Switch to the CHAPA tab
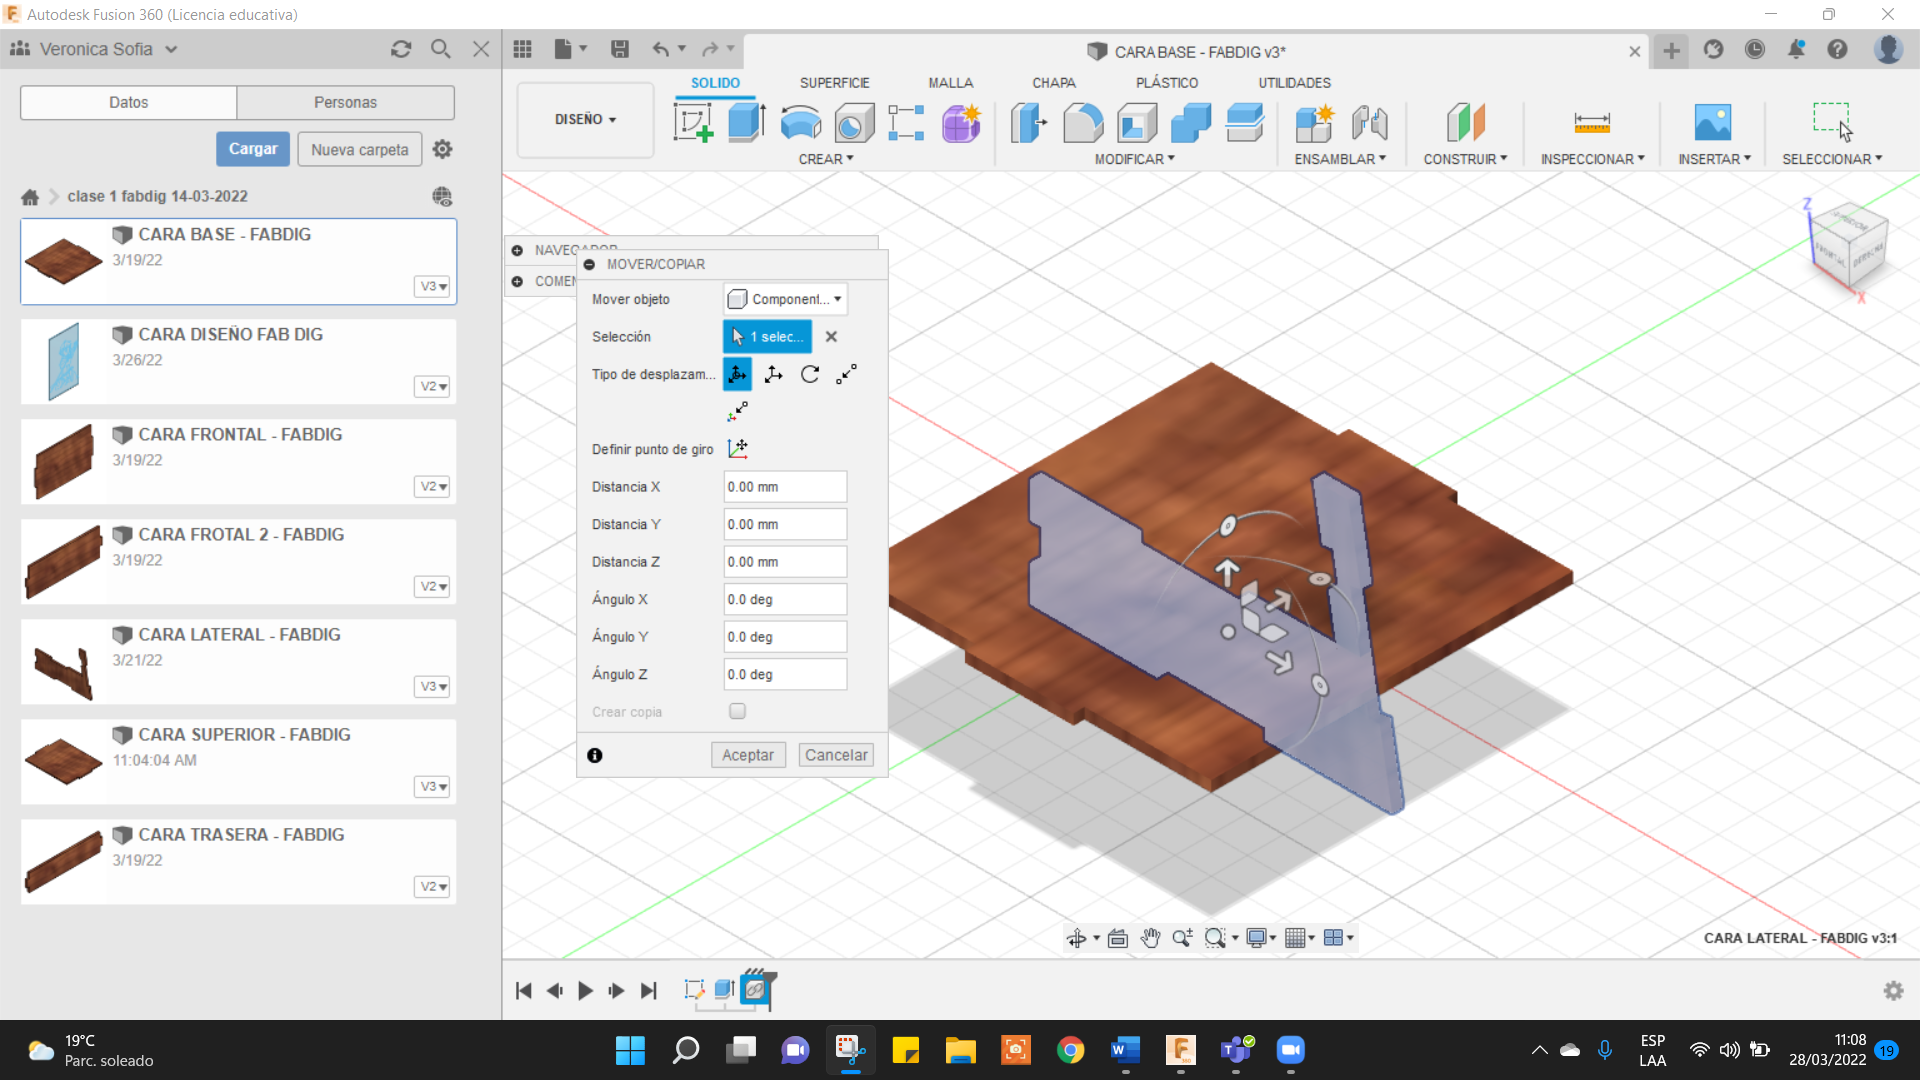Screen dimensions: 1920x1080 [x=1054, y=83]
